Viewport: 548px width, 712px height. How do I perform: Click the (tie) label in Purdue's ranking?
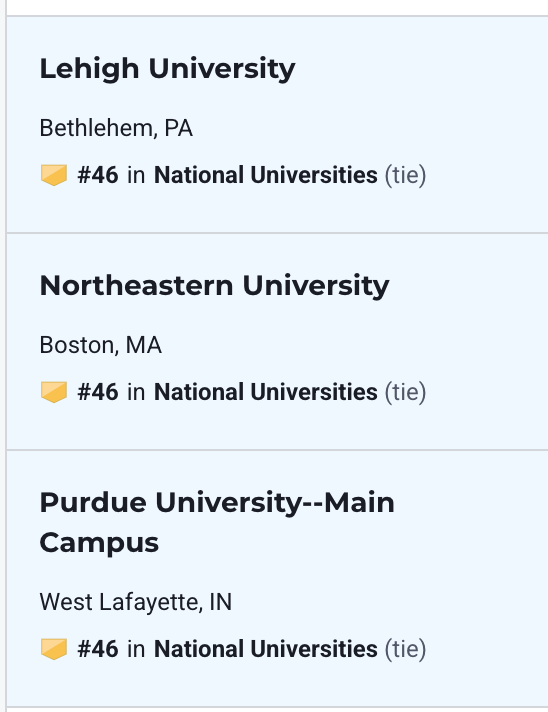point(405,649)
